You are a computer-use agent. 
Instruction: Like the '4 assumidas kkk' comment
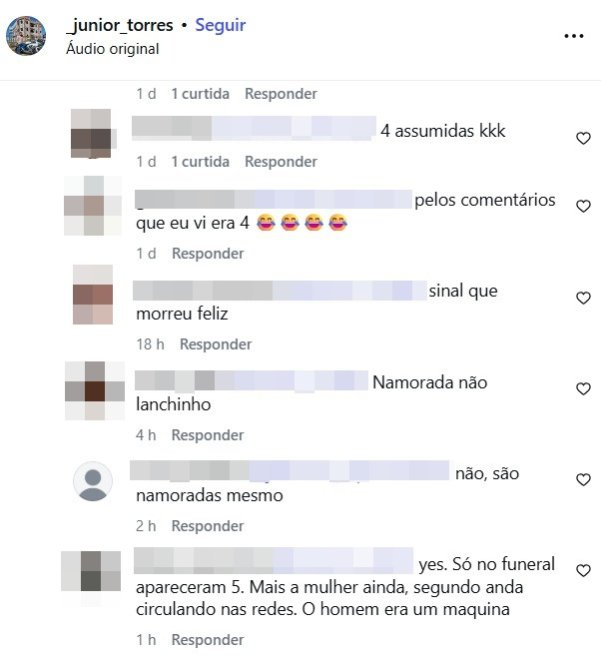[583, 138]
